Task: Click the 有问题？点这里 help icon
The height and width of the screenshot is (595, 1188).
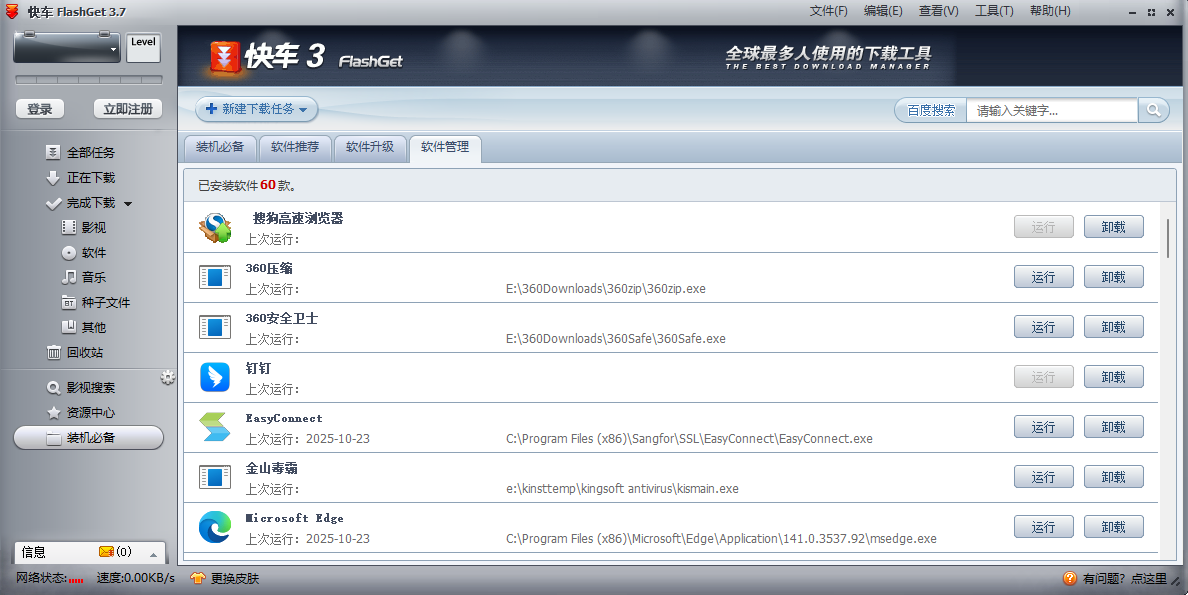Action: pyautogui.click(x=1070, y=578)
